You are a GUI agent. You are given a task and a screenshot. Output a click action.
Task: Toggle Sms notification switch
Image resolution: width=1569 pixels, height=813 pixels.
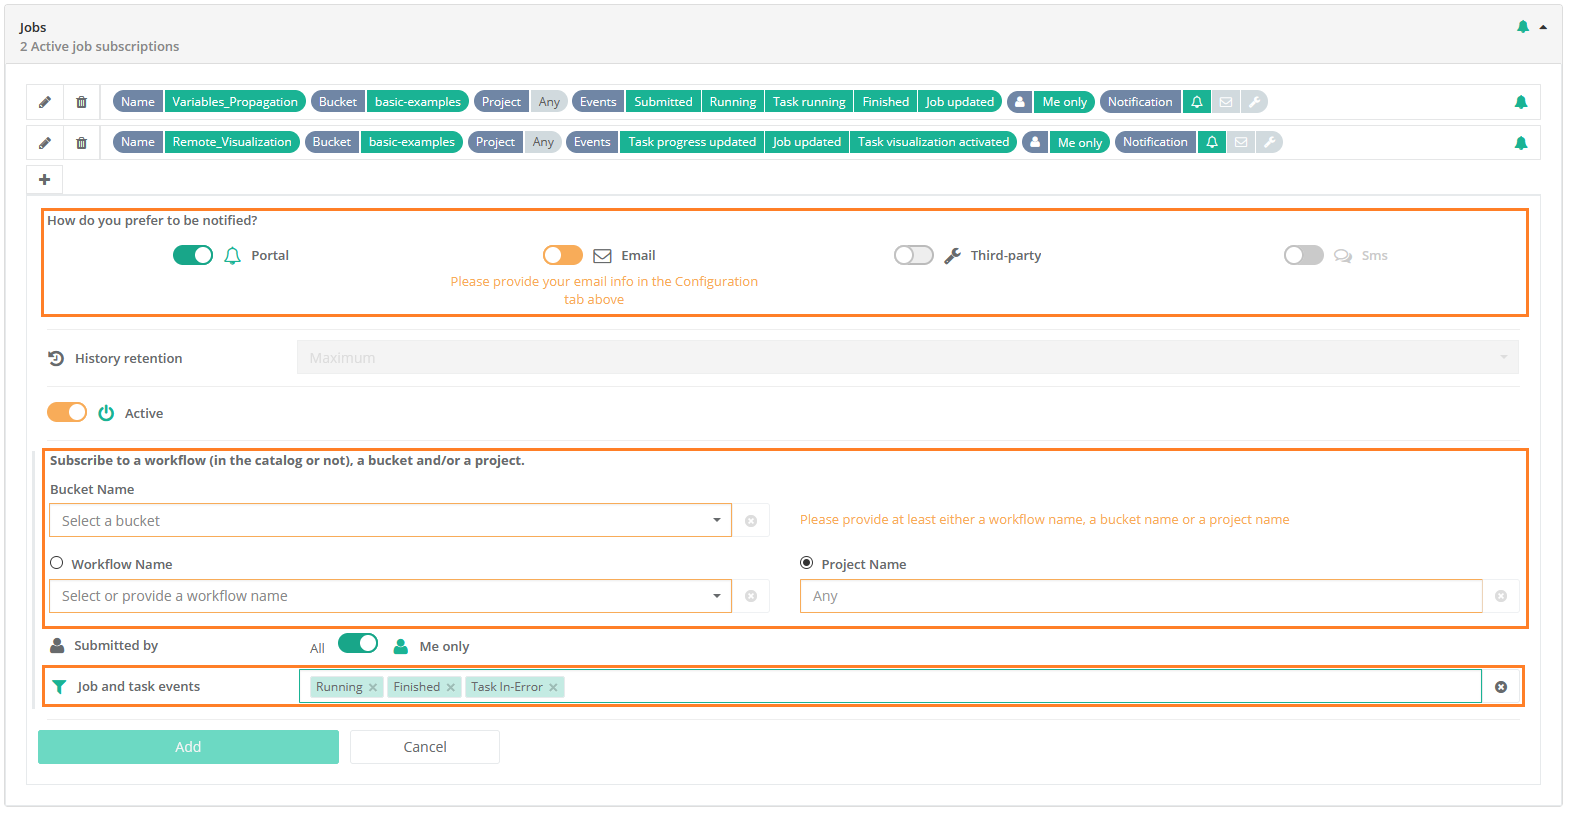tap(1304, 255)
